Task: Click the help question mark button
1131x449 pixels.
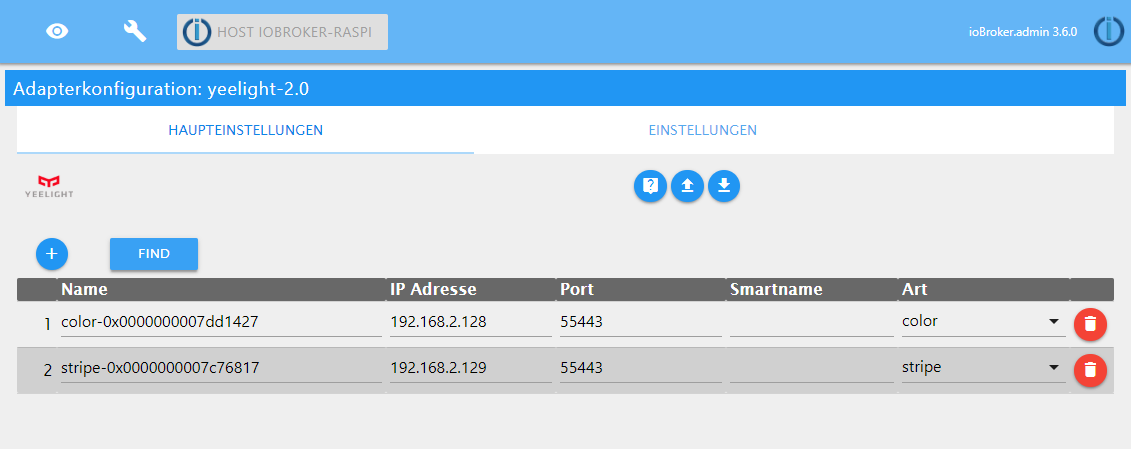Action: tap(650, 185)
